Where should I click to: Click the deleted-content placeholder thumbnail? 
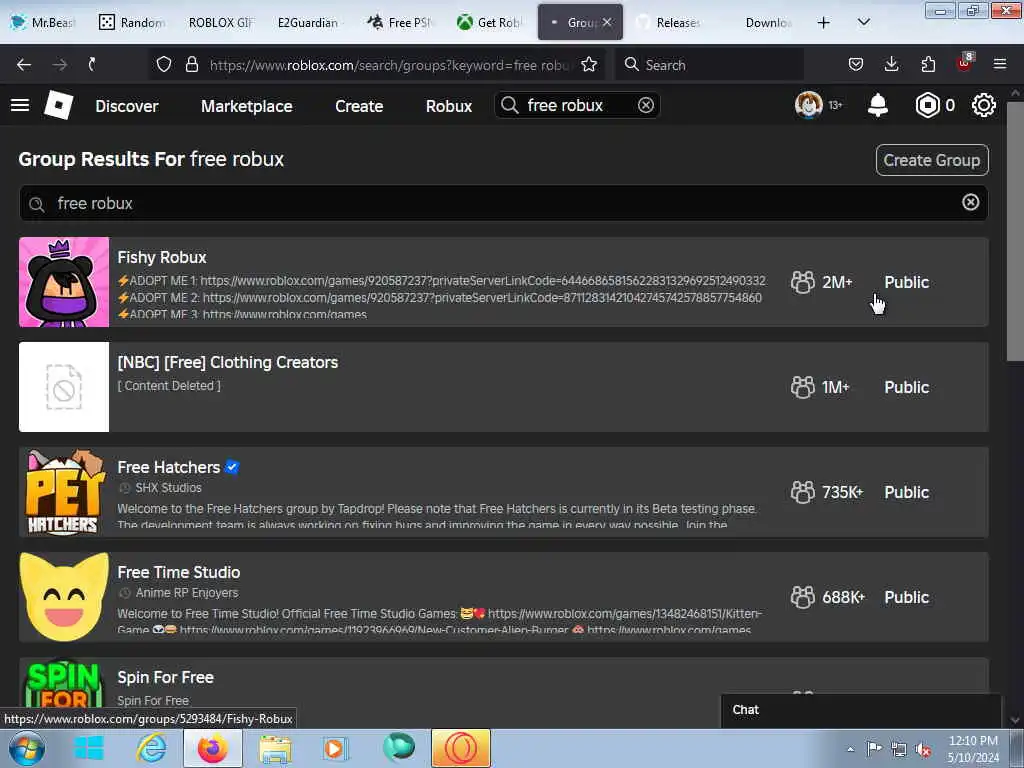point(64,387)
